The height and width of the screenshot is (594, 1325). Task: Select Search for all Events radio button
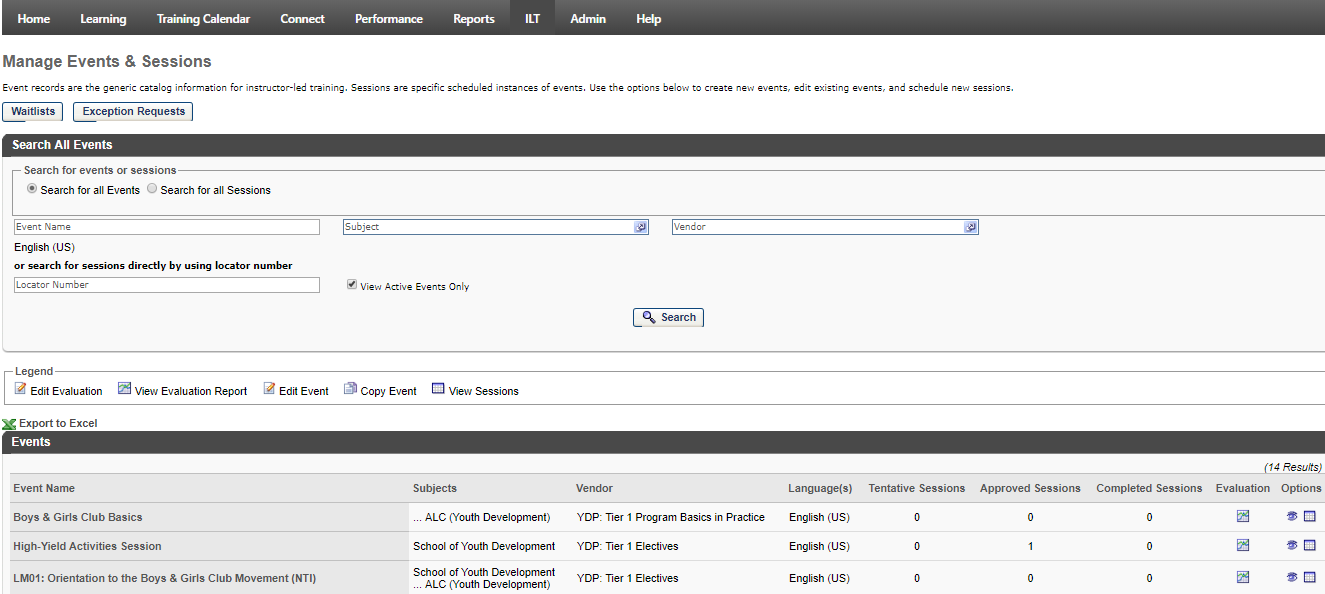(x=31, y=189)
